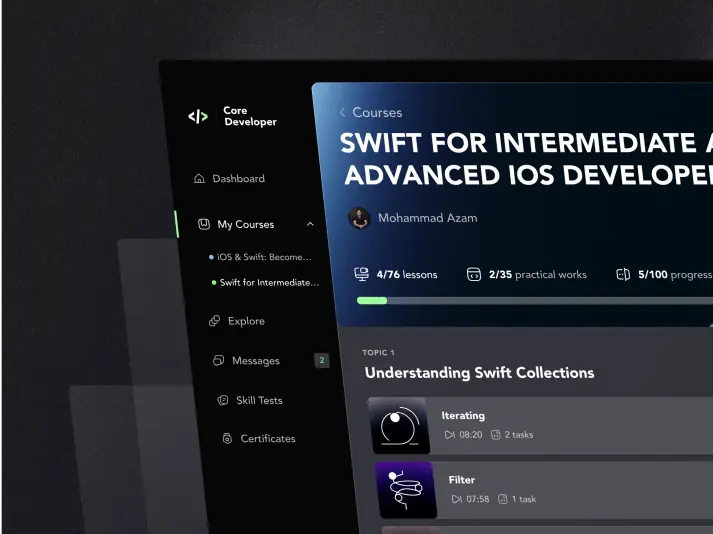
Task: Click the My Courses book icon
Action: tap(204, 225)
